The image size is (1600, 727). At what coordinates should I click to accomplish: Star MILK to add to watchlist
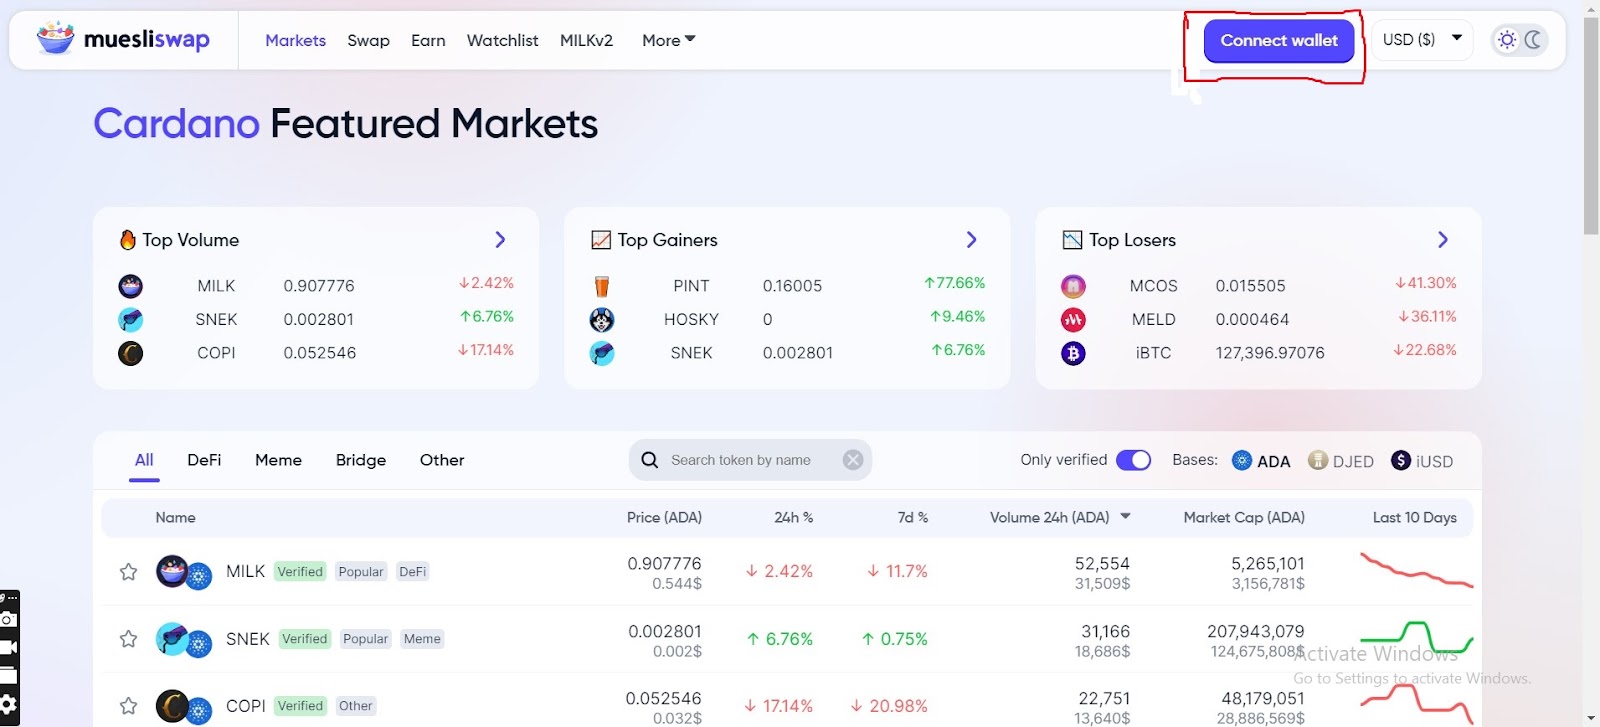128,572
